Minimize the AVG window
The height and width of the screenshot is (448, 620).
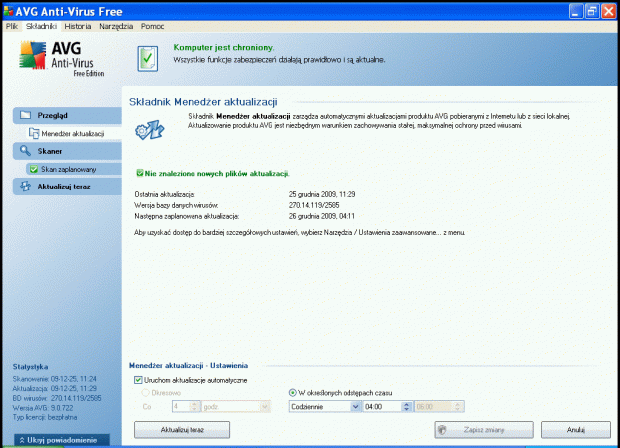point(576,11)
